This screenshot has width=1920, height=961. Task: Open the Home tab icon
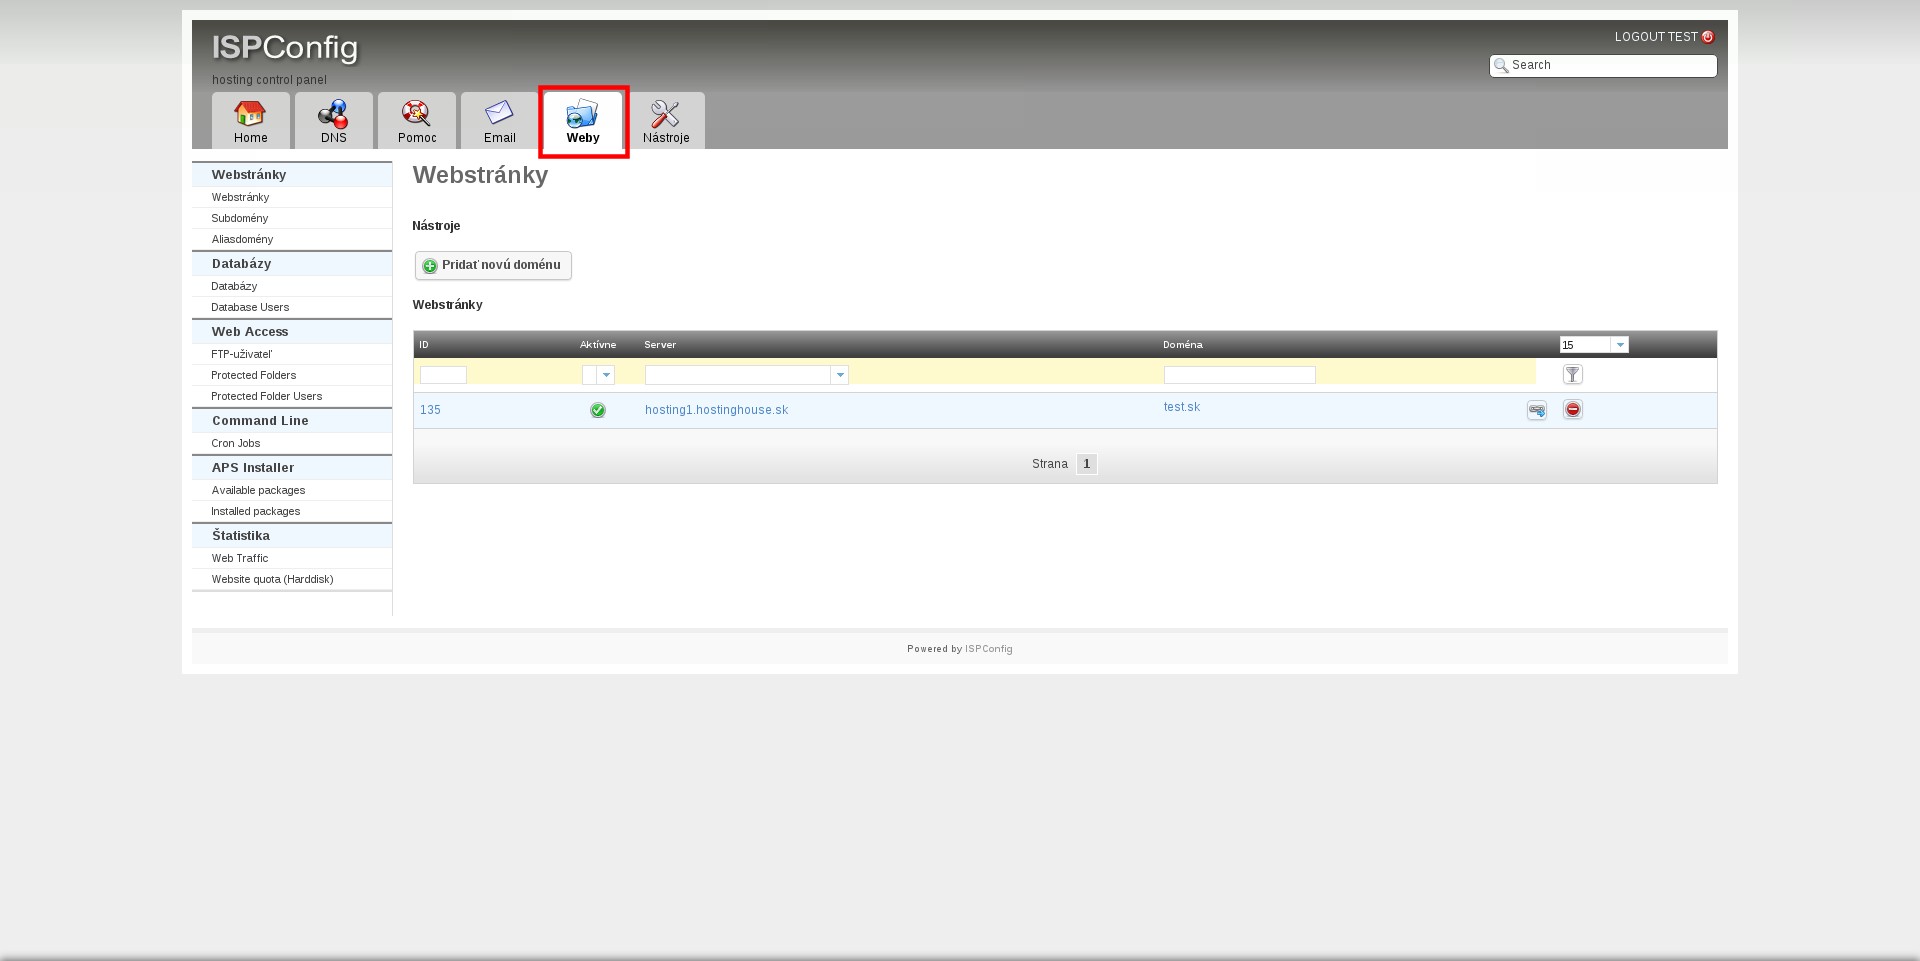tap(250, 114)
